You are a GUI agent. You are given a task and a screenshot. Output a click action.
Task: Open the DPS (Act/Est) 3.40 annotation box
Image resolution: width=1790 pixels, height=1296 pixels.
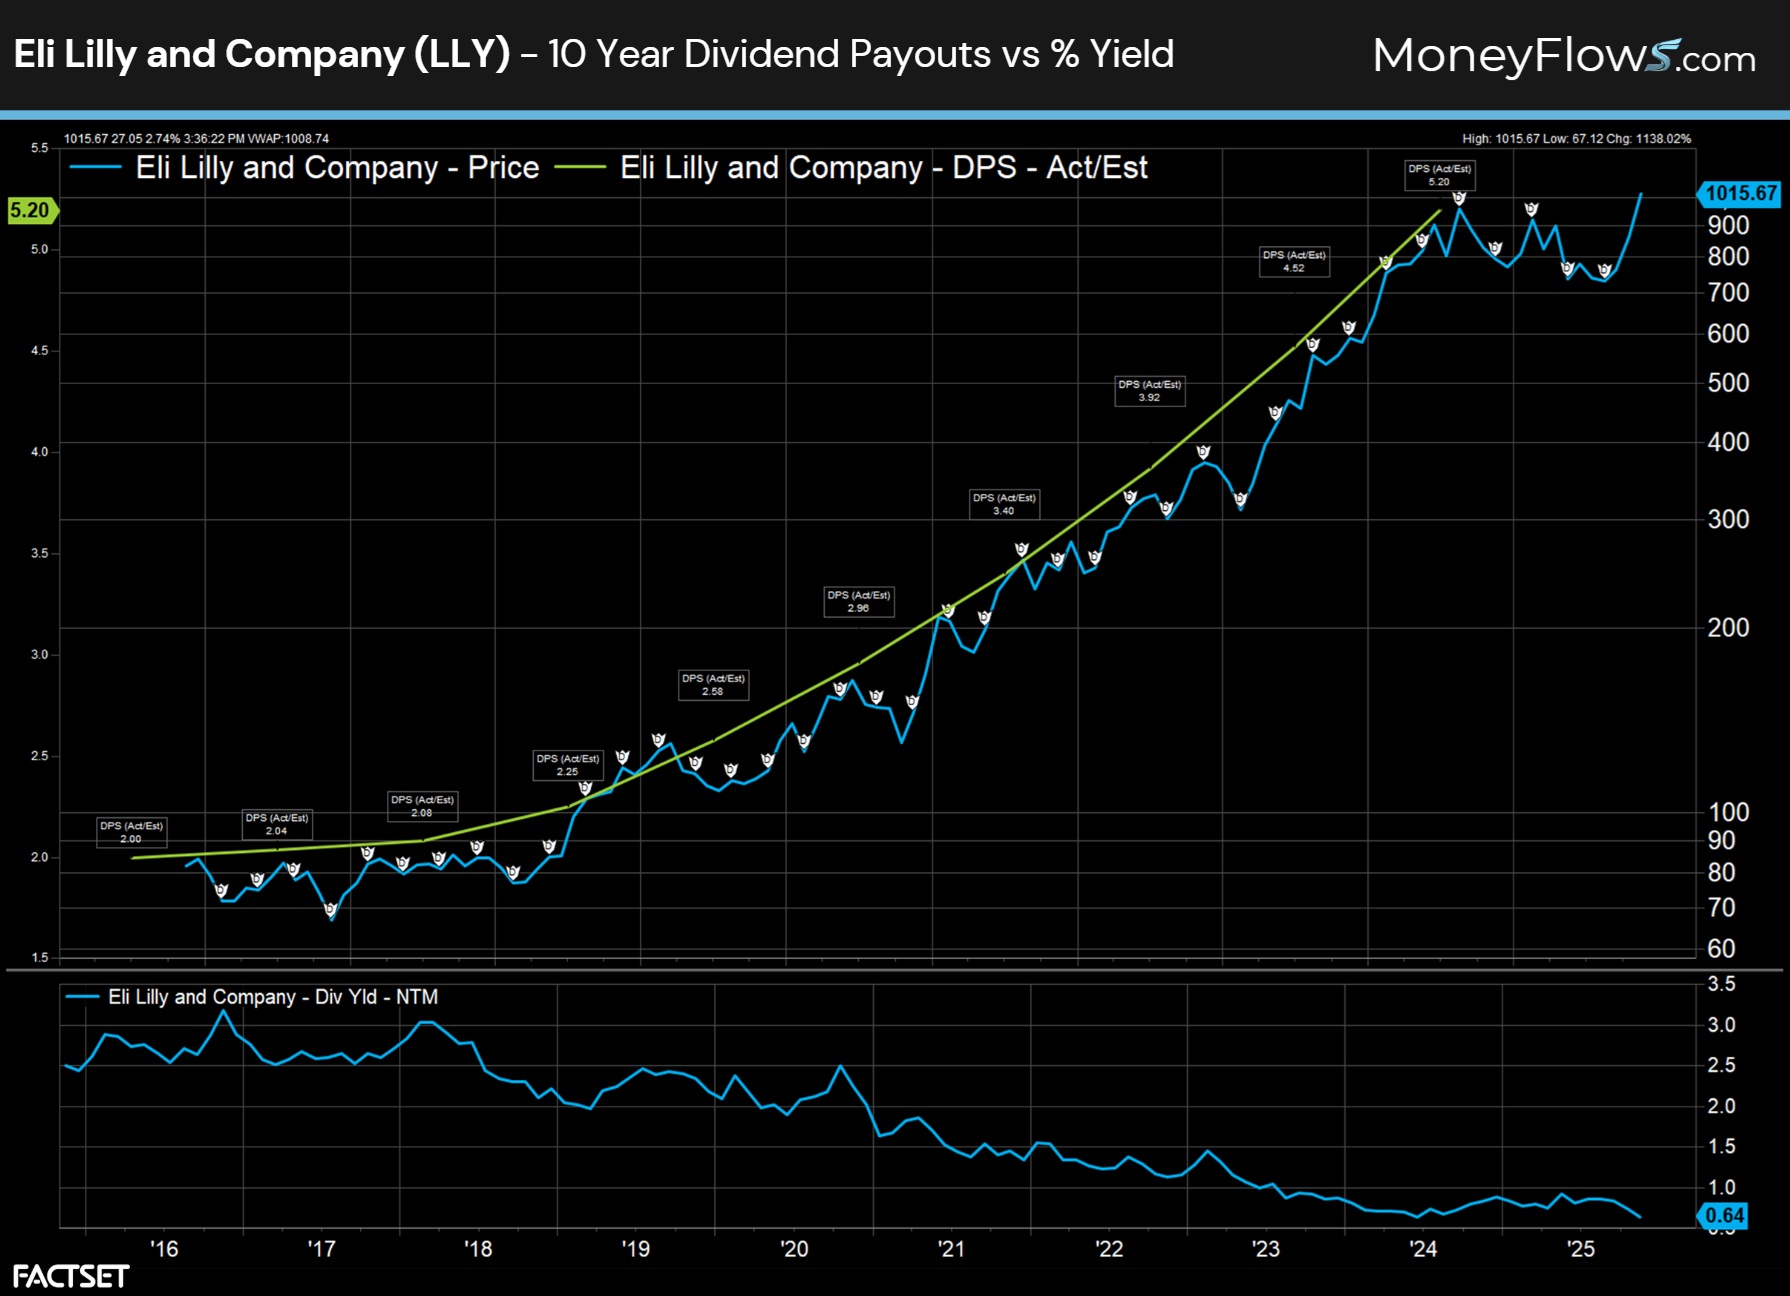(1003, 504)
